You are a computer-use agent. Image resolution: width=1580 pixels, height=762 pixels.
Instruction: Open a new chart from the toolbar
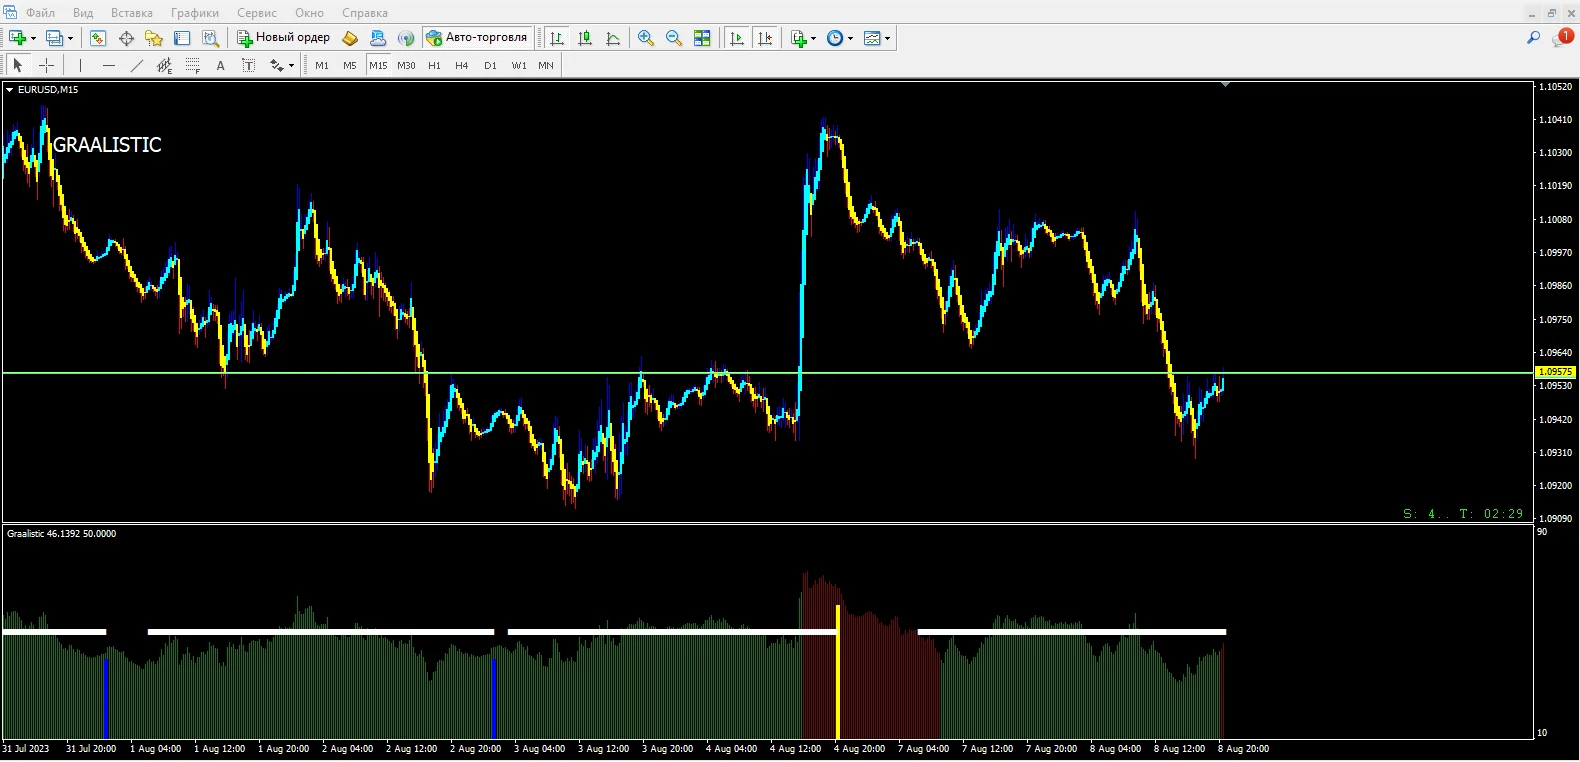coord(17,38)
